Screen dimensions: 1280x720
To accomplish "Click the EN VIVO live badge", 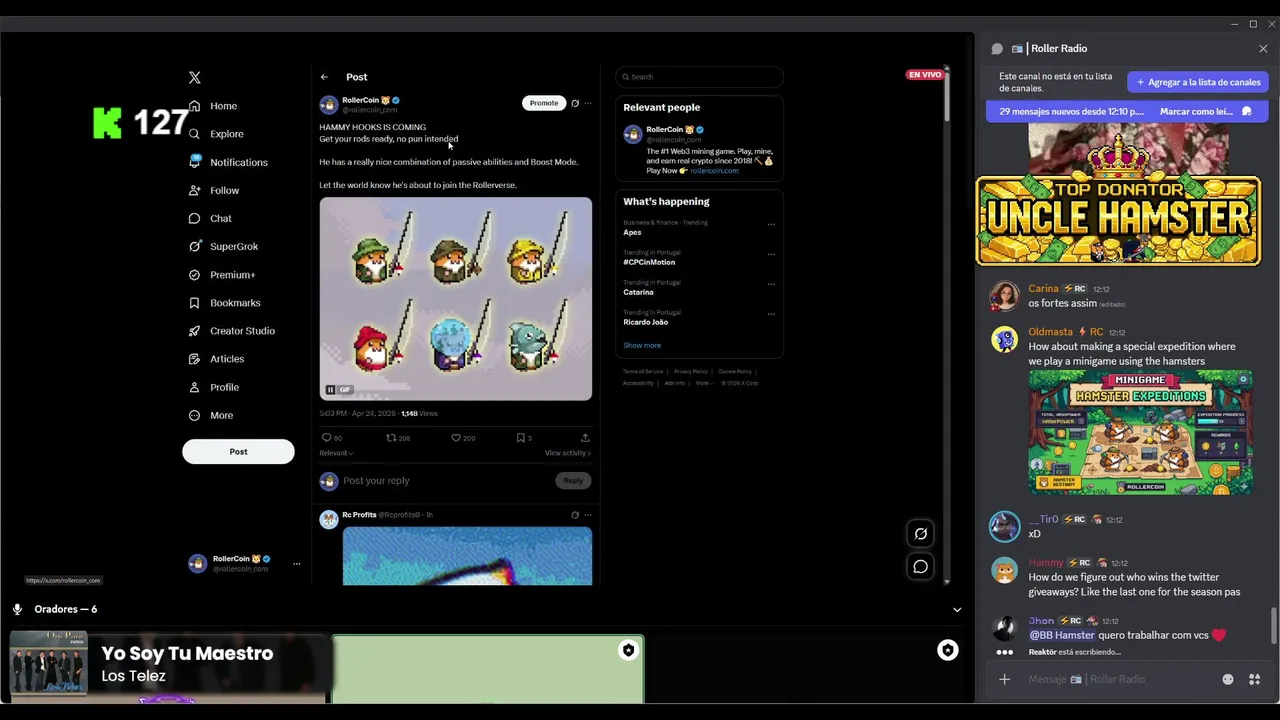I will tap(924, 75).
